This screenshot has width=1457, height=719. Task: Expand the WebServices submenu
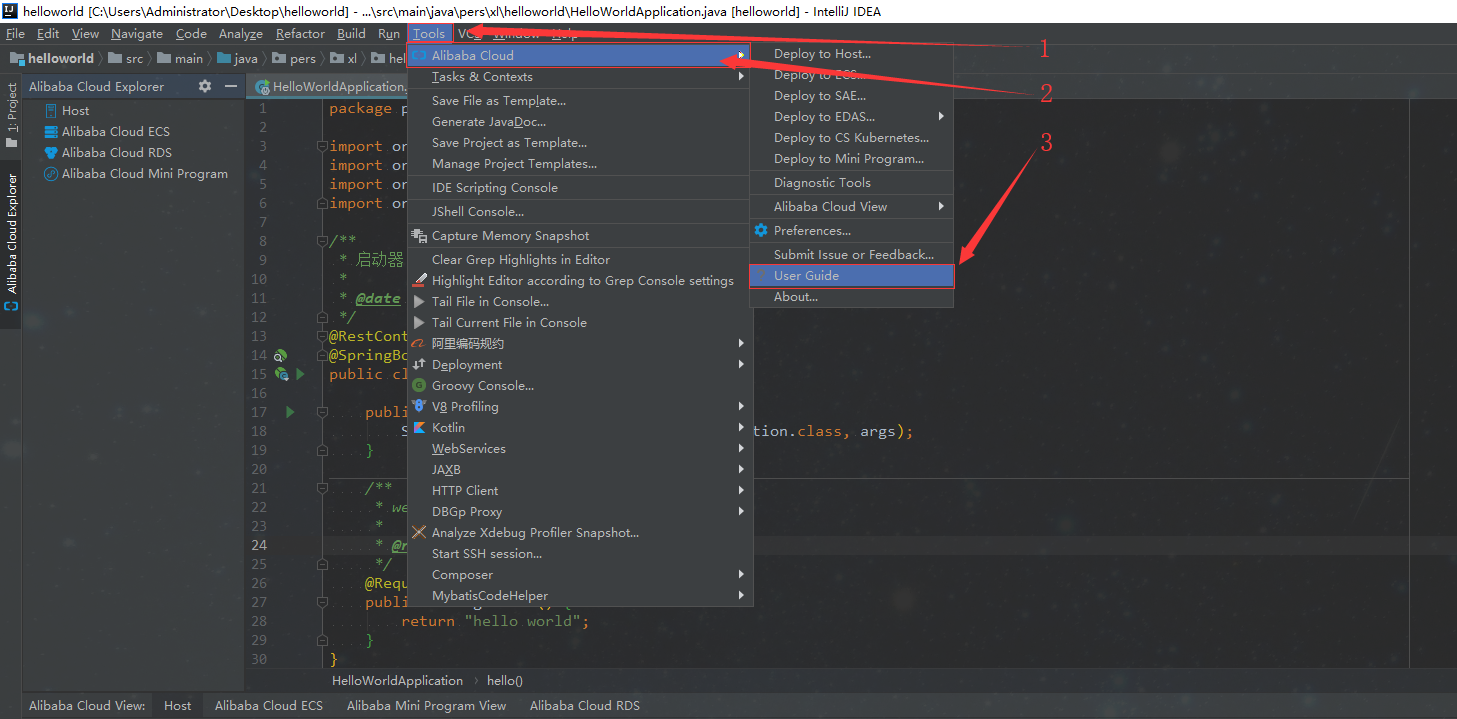[x=741, y=448]
